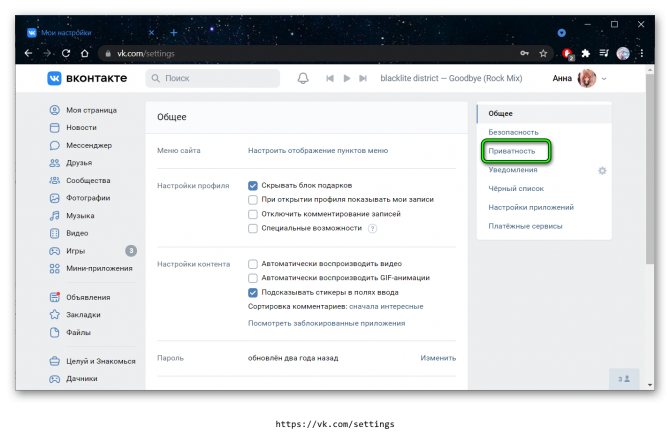
Task: Open the media control icon in toolbar
Action: click(x=604, y=53)
